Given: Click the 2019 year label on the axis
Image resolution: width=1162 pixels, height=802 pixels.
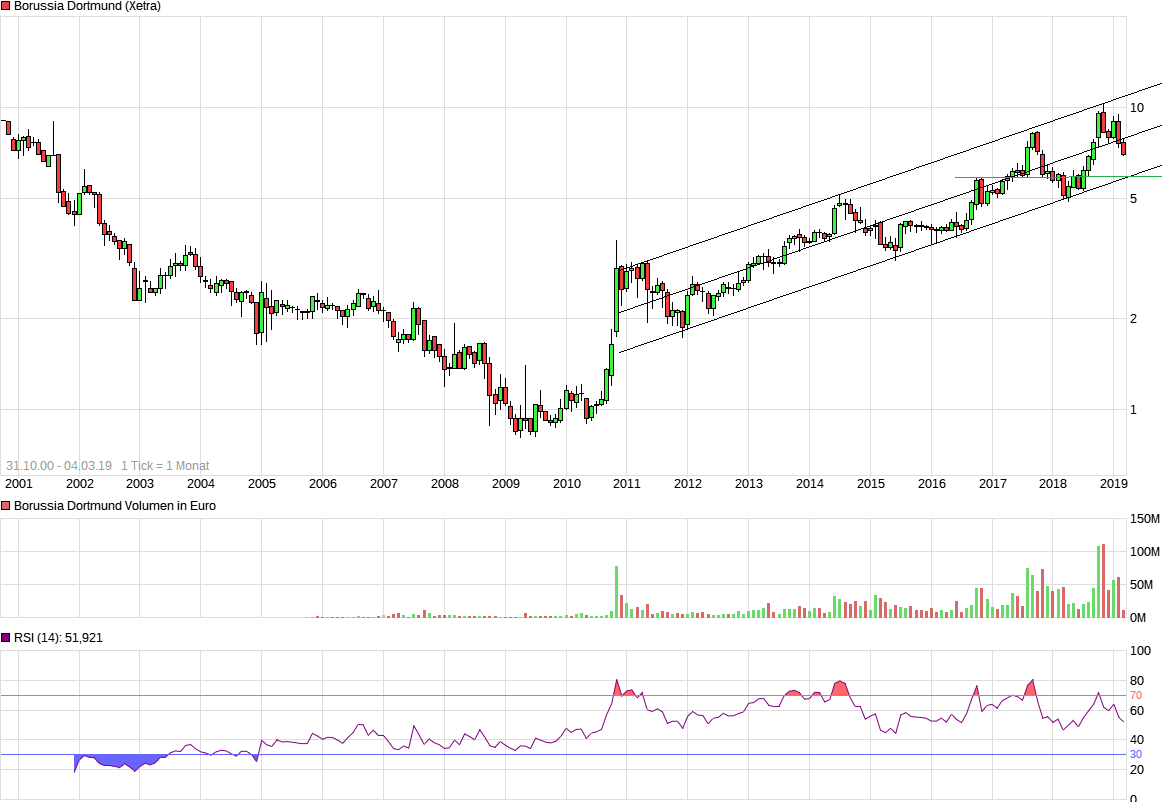Looking at the screenshot, I should [1114, 484].
